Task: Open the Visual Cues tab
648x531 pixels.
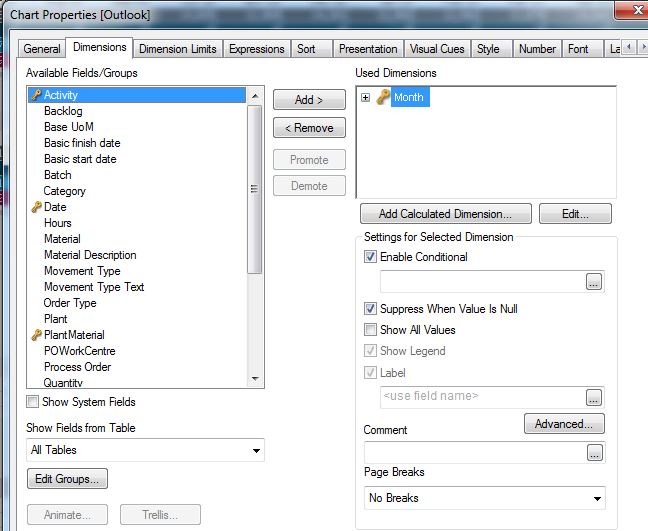Action: pos(437,49)
